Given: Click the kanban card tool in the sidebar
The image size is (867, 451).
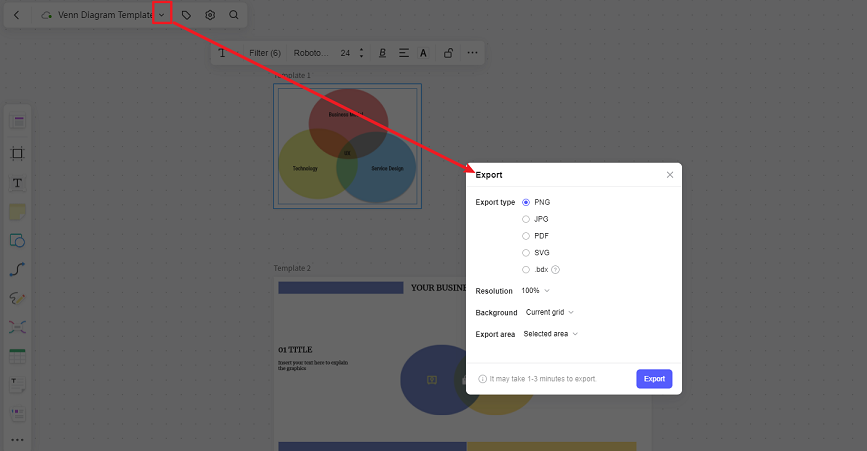Looking at the screenshot, I should 17,413.
